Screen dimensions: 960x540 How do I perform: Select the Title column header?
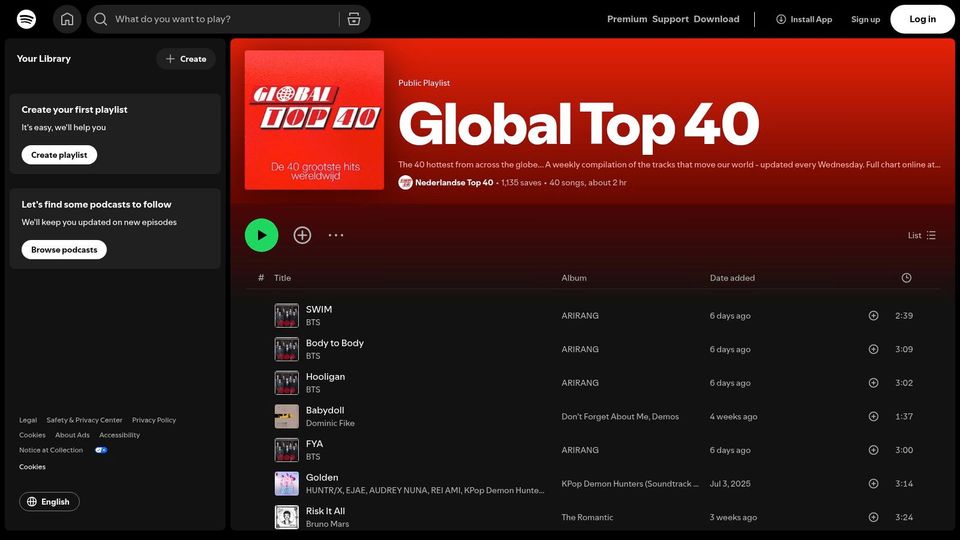(282, 278)
